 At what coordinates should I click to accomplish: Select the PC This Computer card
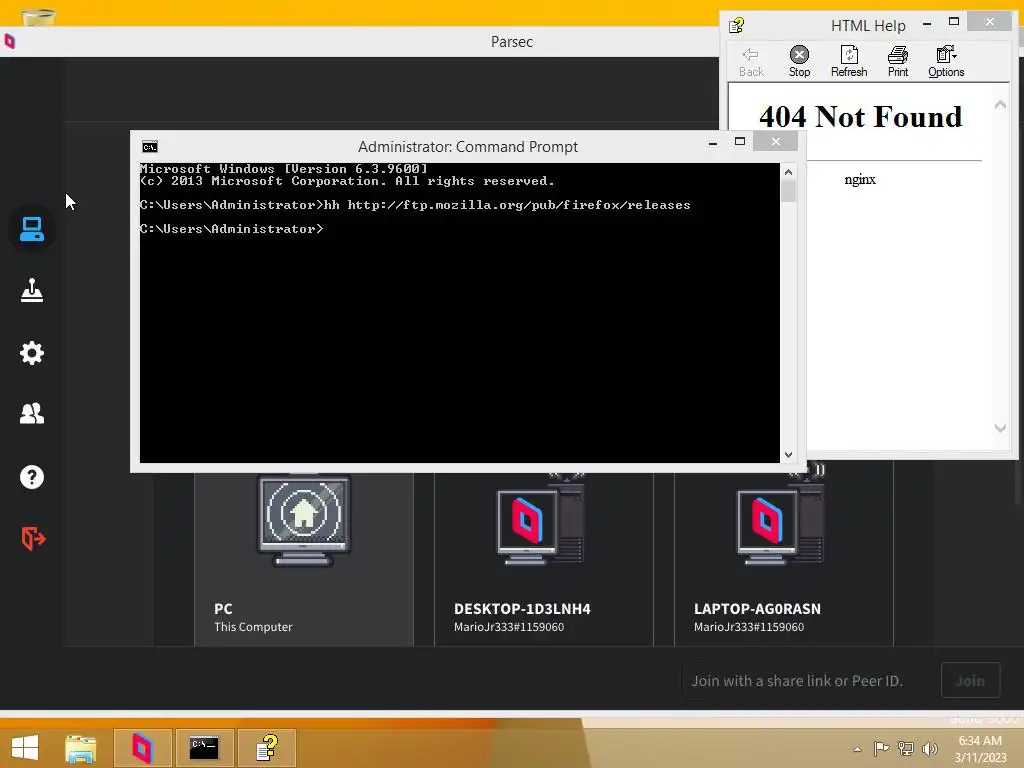coord(304,558)
